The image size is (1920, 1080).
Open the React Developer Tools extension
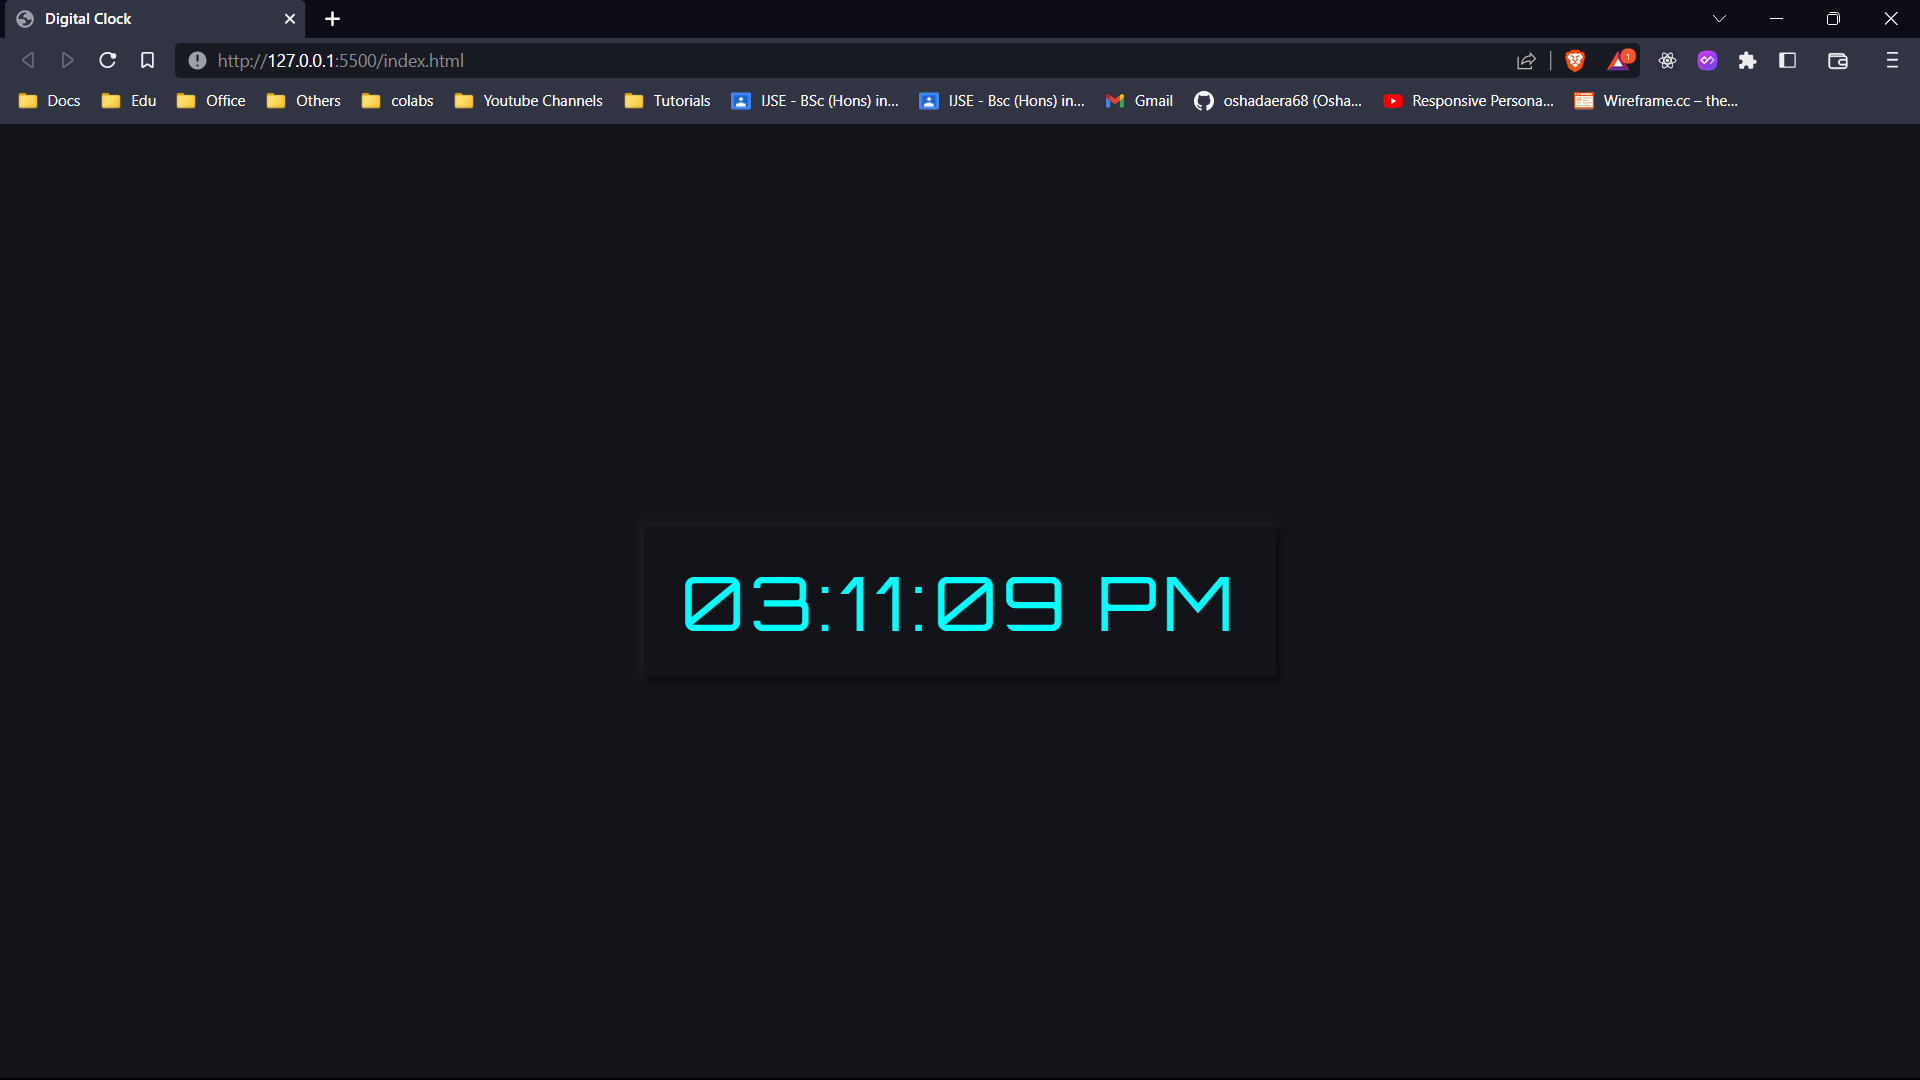click(1667, 60)
